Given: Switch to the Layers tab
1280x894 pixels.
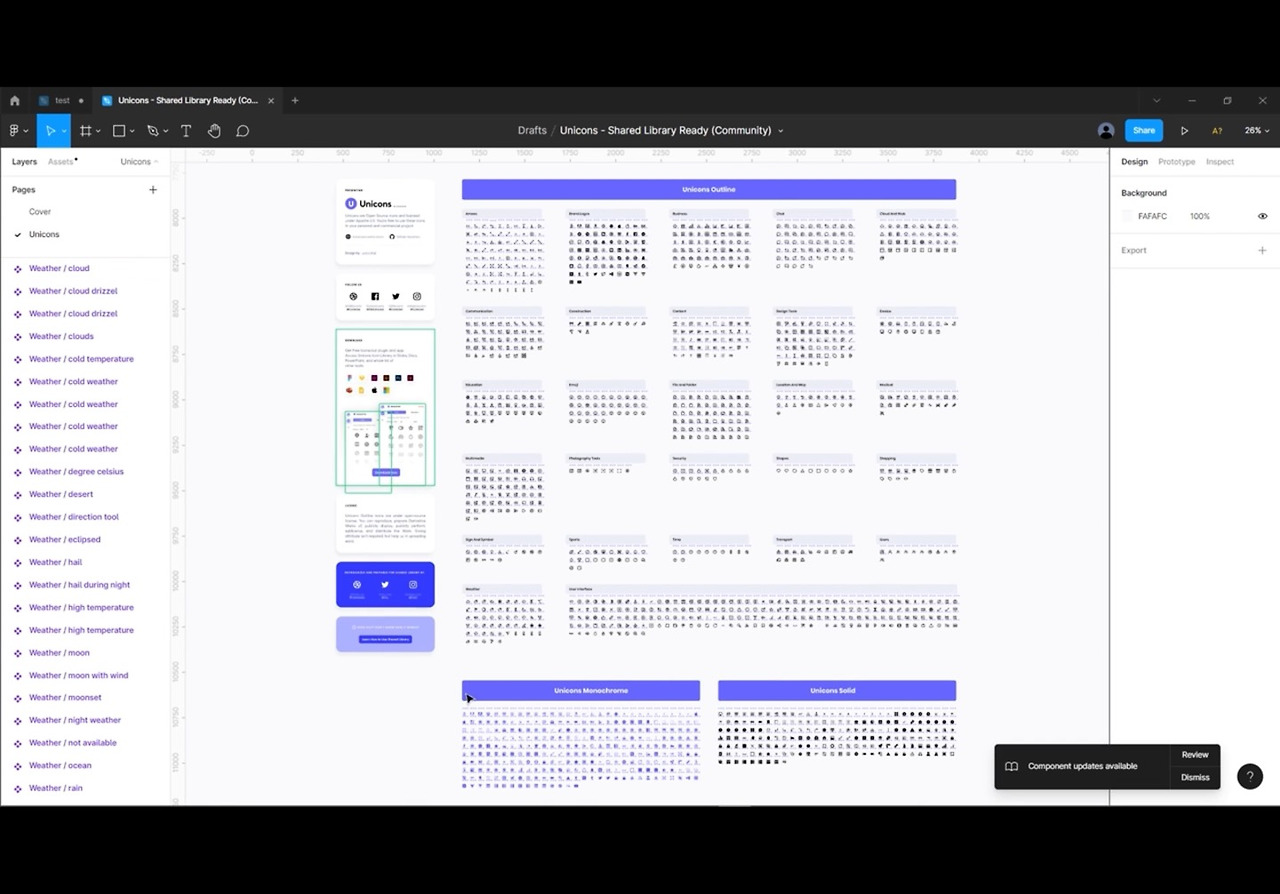Looking at the screenshot, I should (x=24, y=162).
